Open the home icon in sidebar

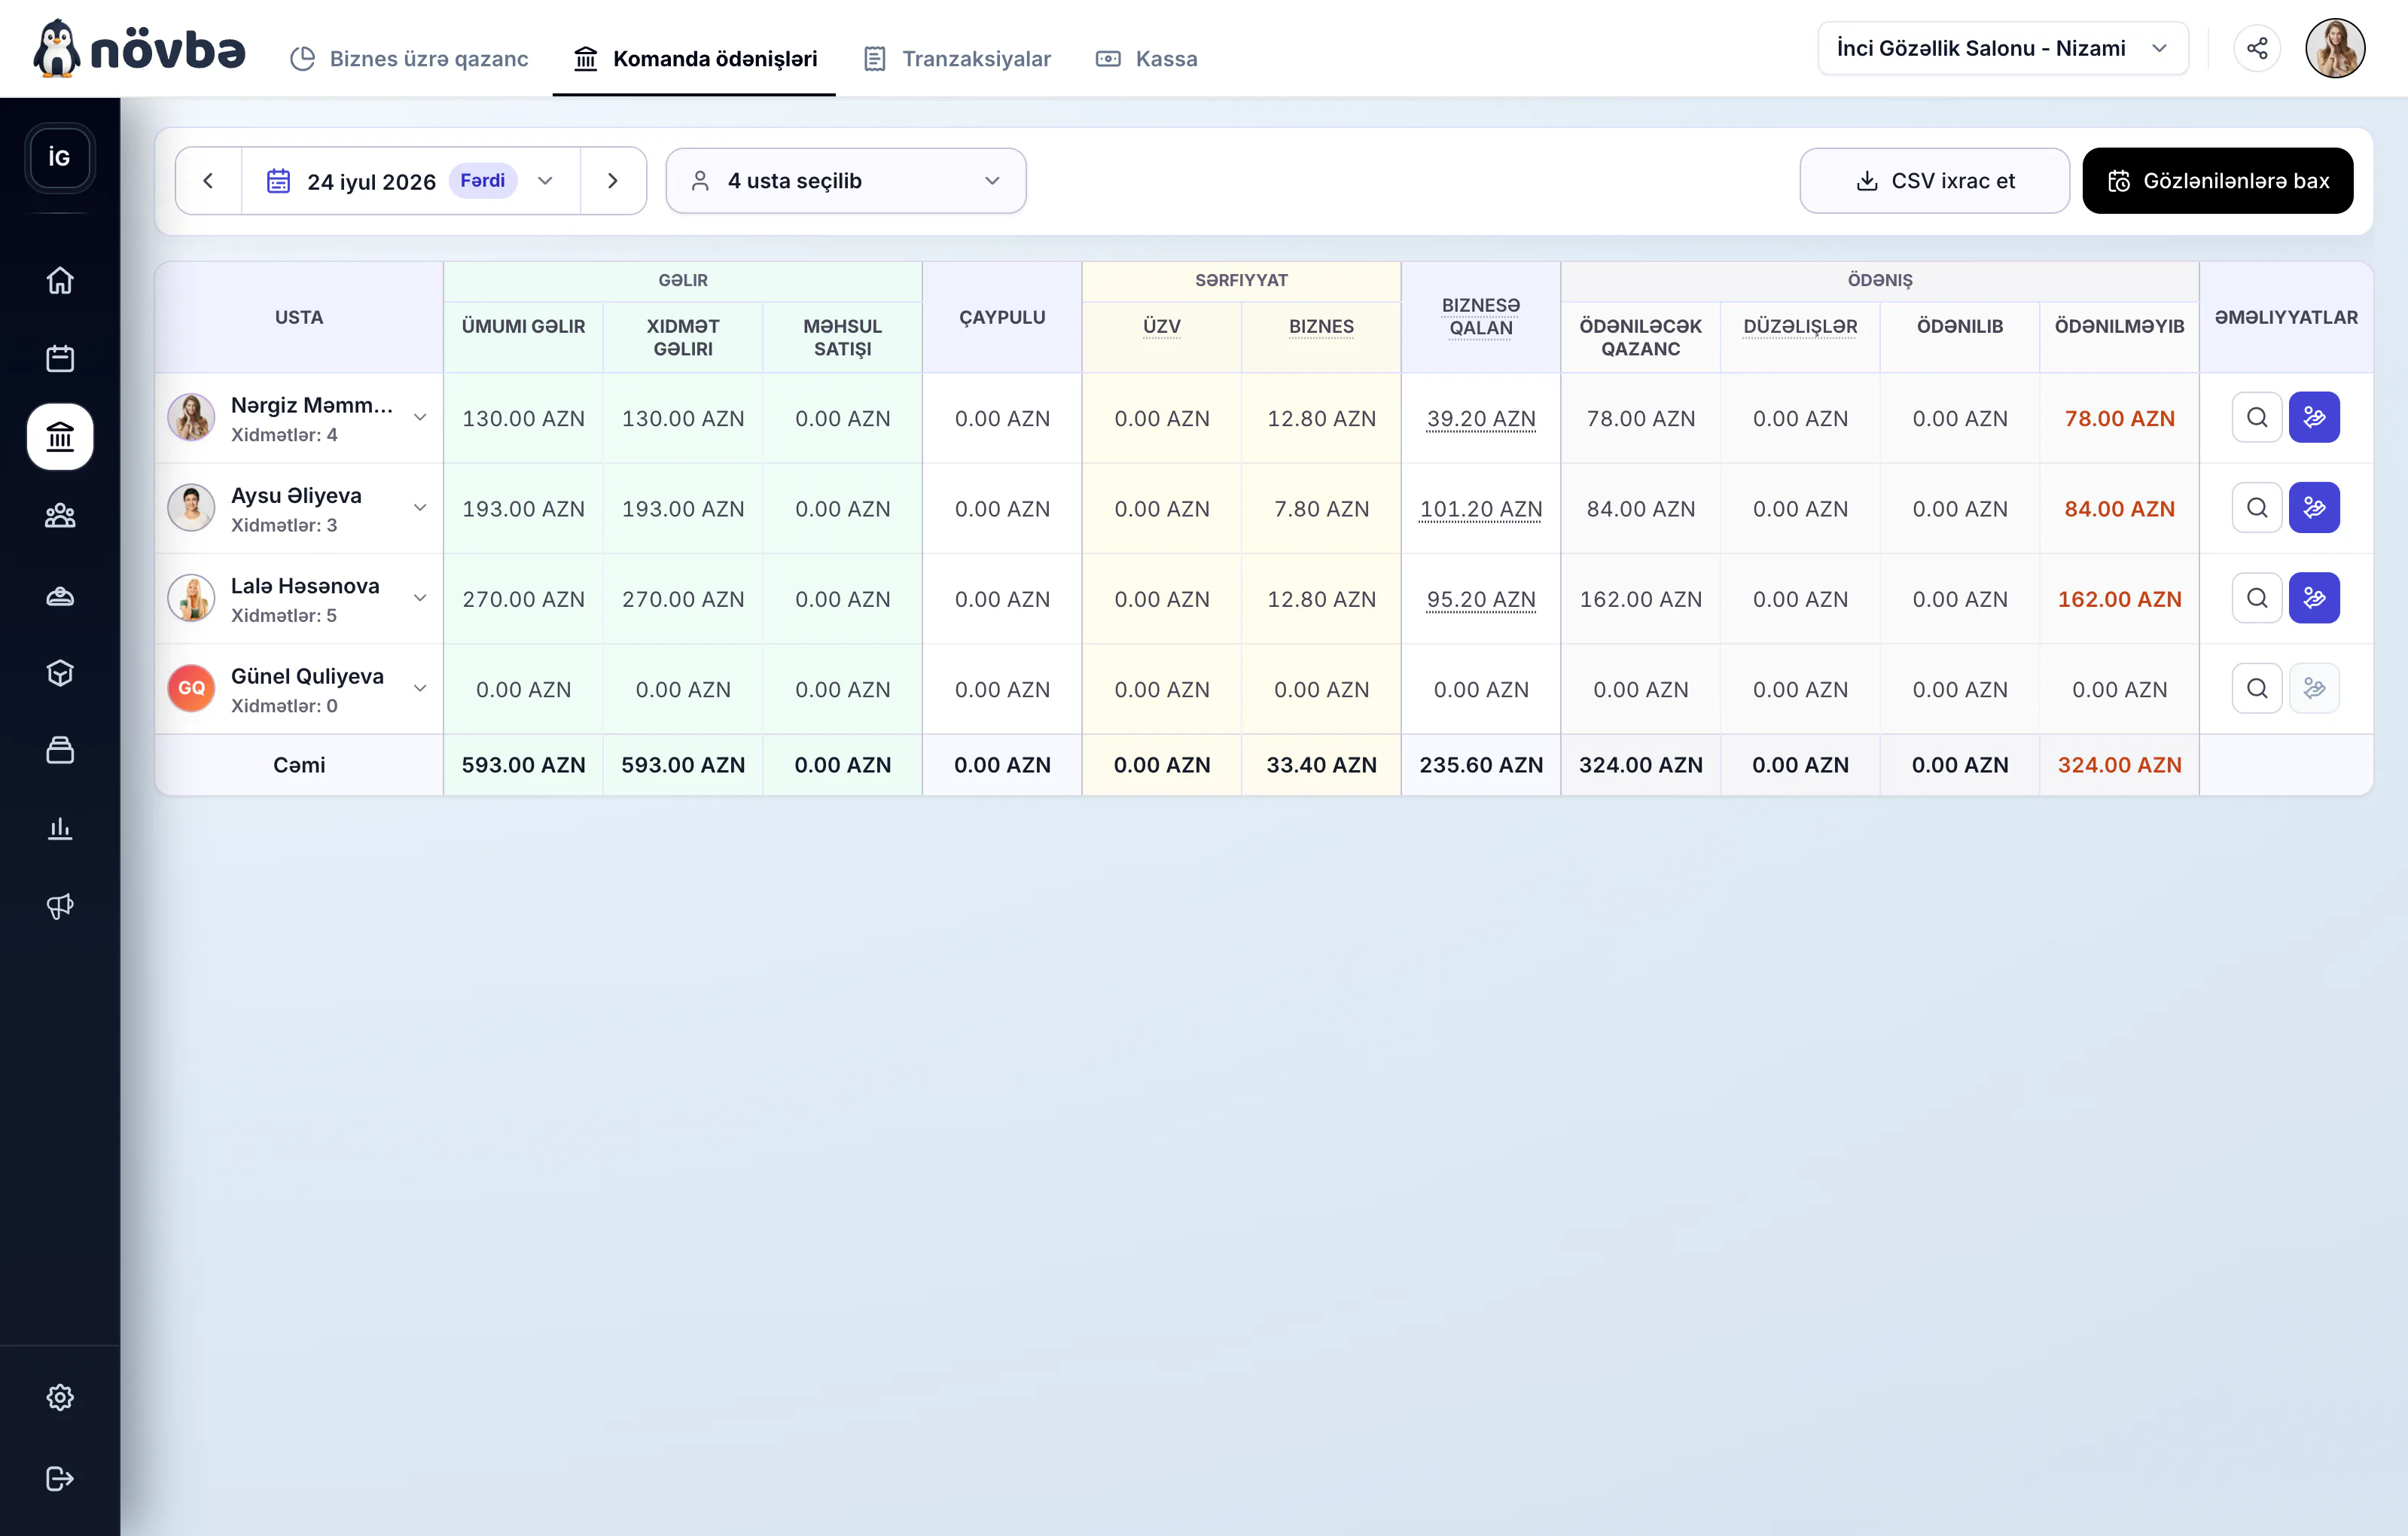point(60,281)
